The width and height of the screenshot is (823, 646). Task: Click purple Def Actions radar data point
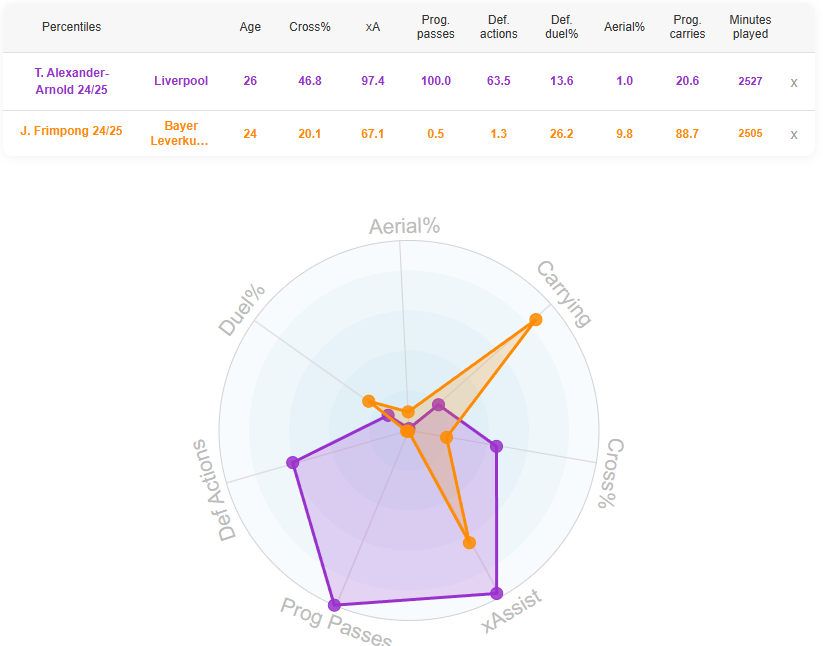point(293,462)
